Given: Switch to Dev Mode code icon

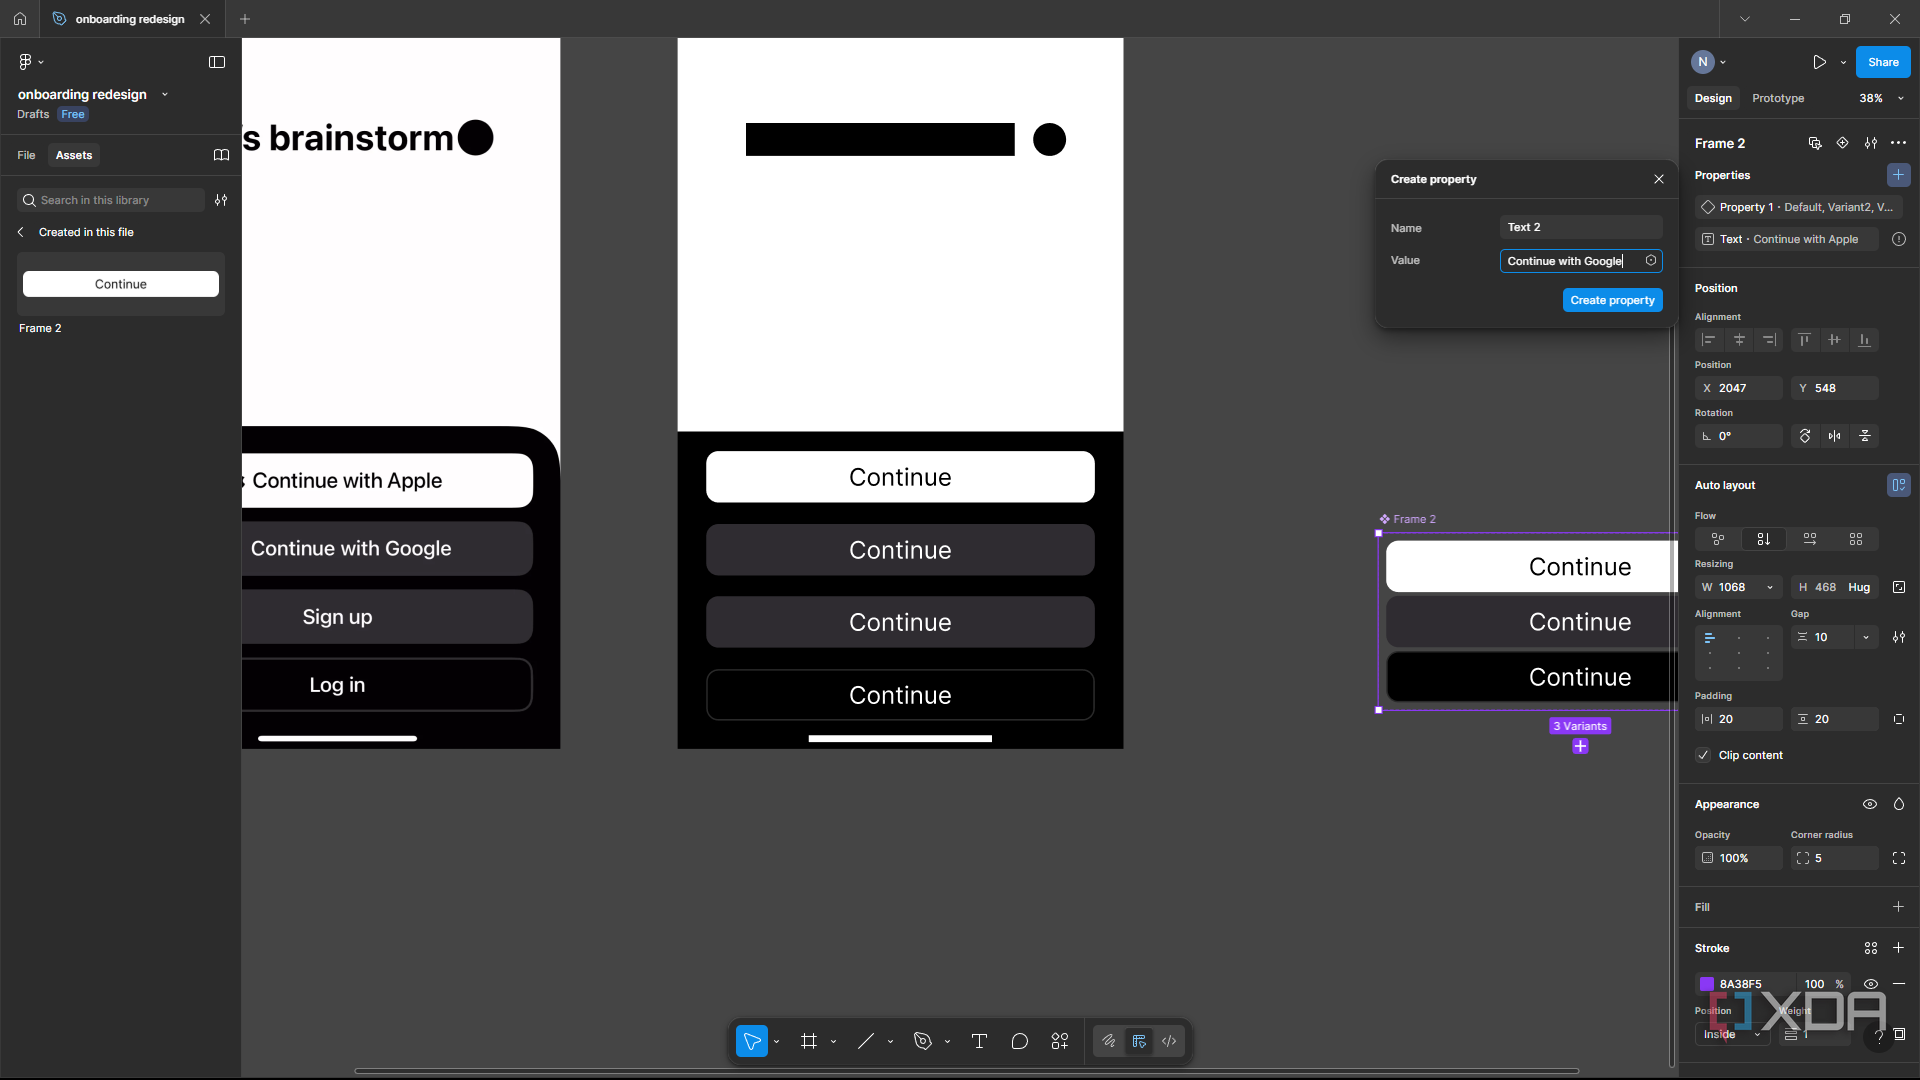Looking at the screenshot, I should coord(1169,1041).
